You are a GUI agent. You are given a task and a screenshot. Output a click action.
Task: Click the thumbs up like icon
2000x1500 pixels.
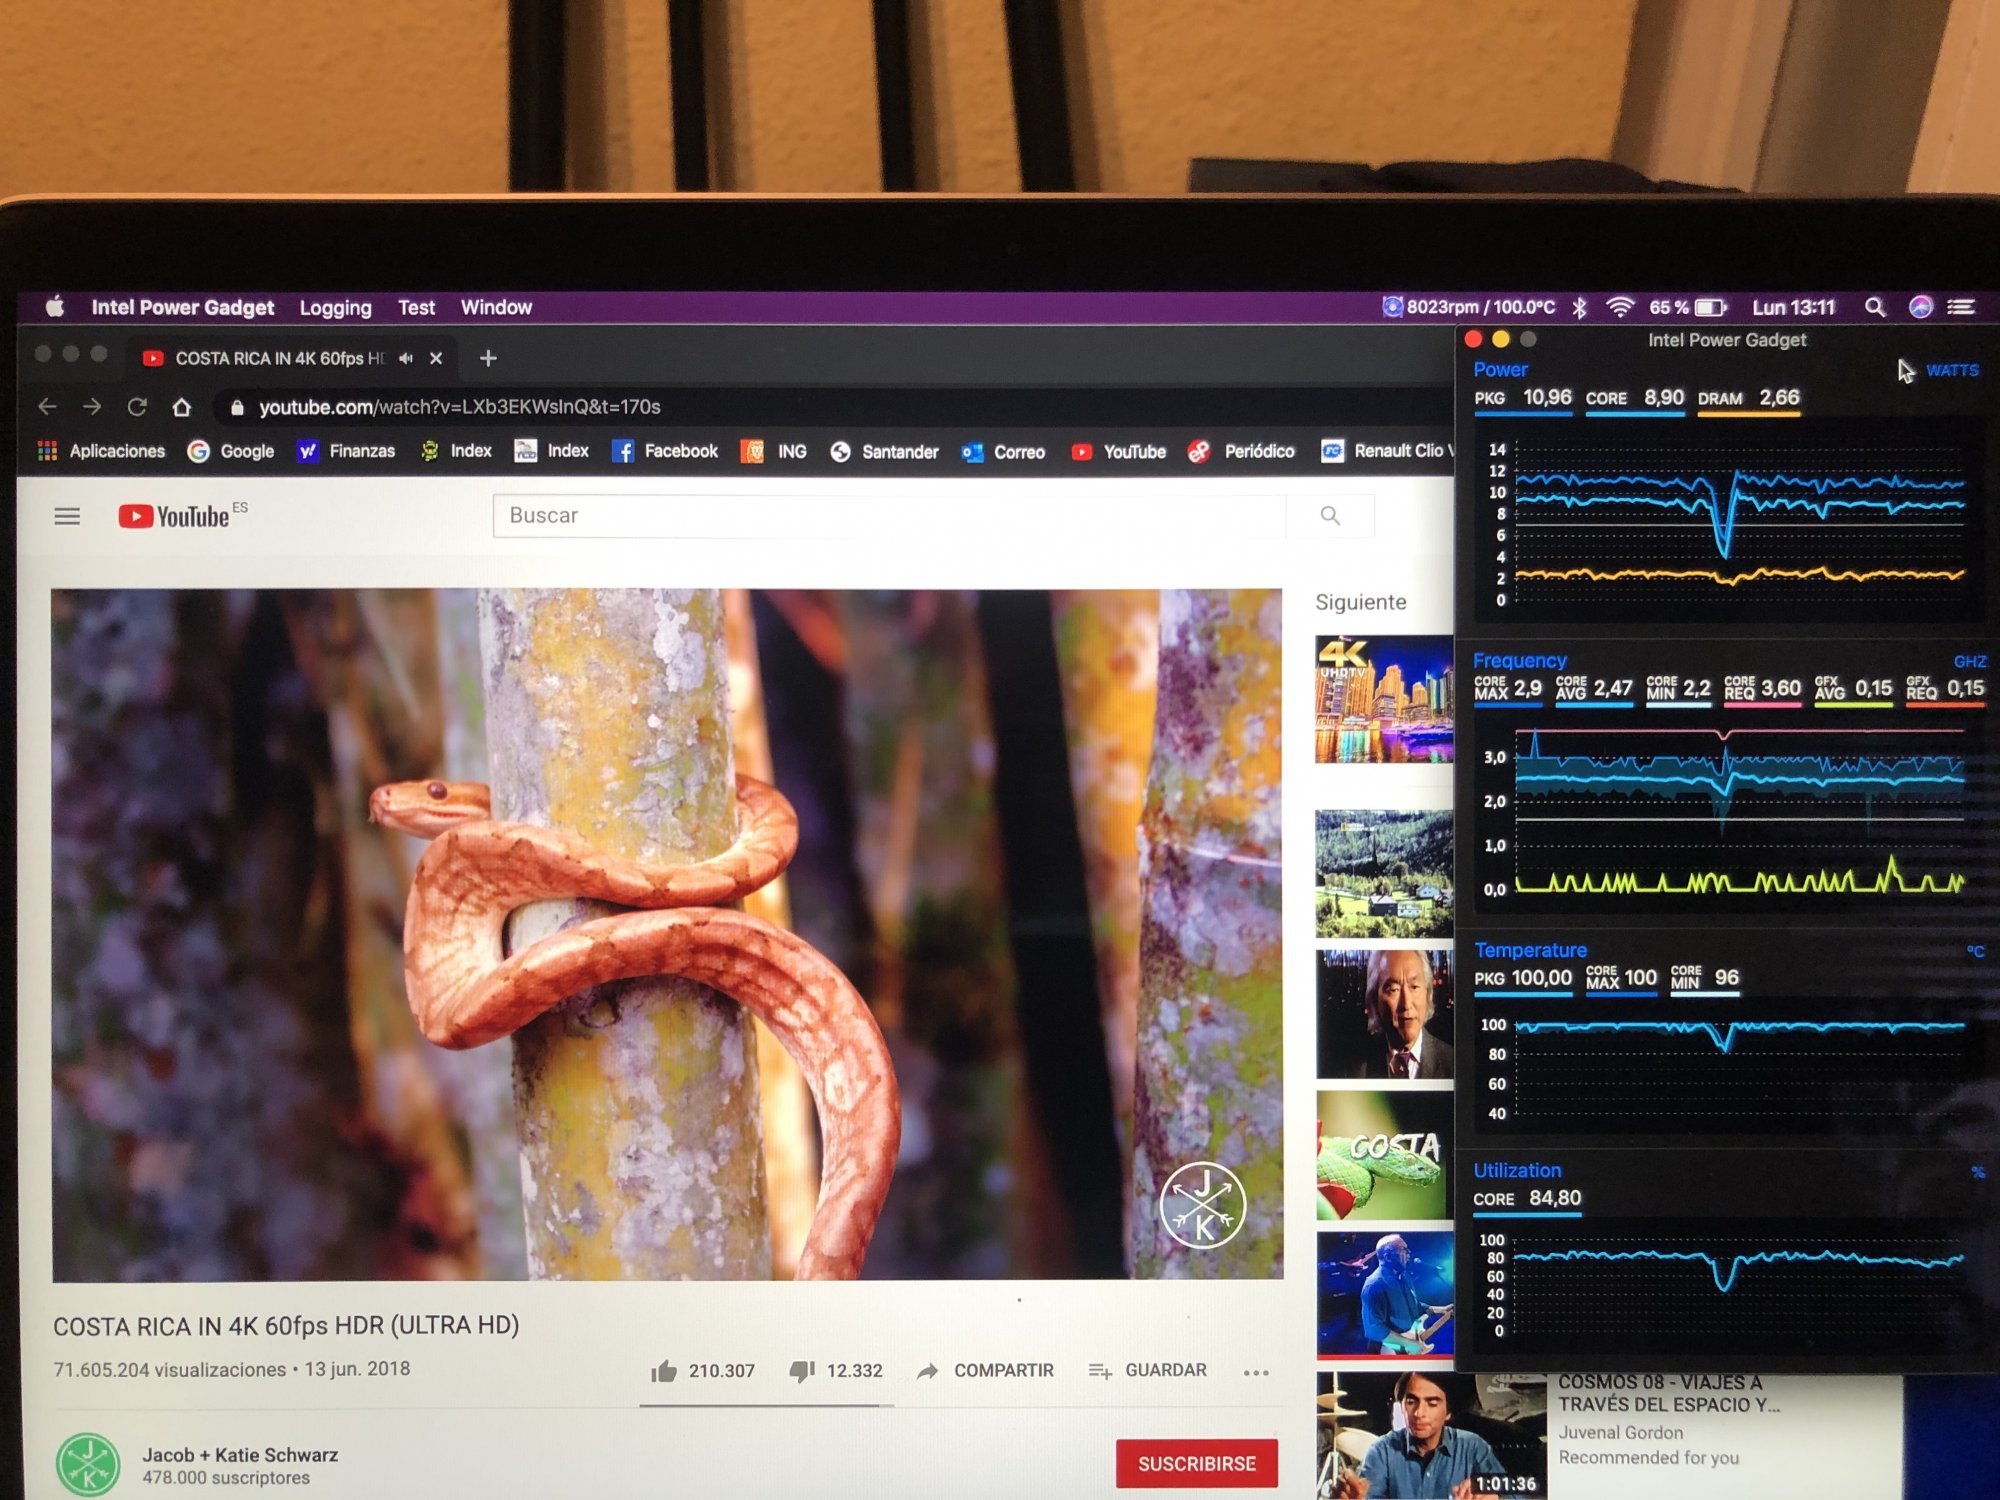tap(664, 1371)
